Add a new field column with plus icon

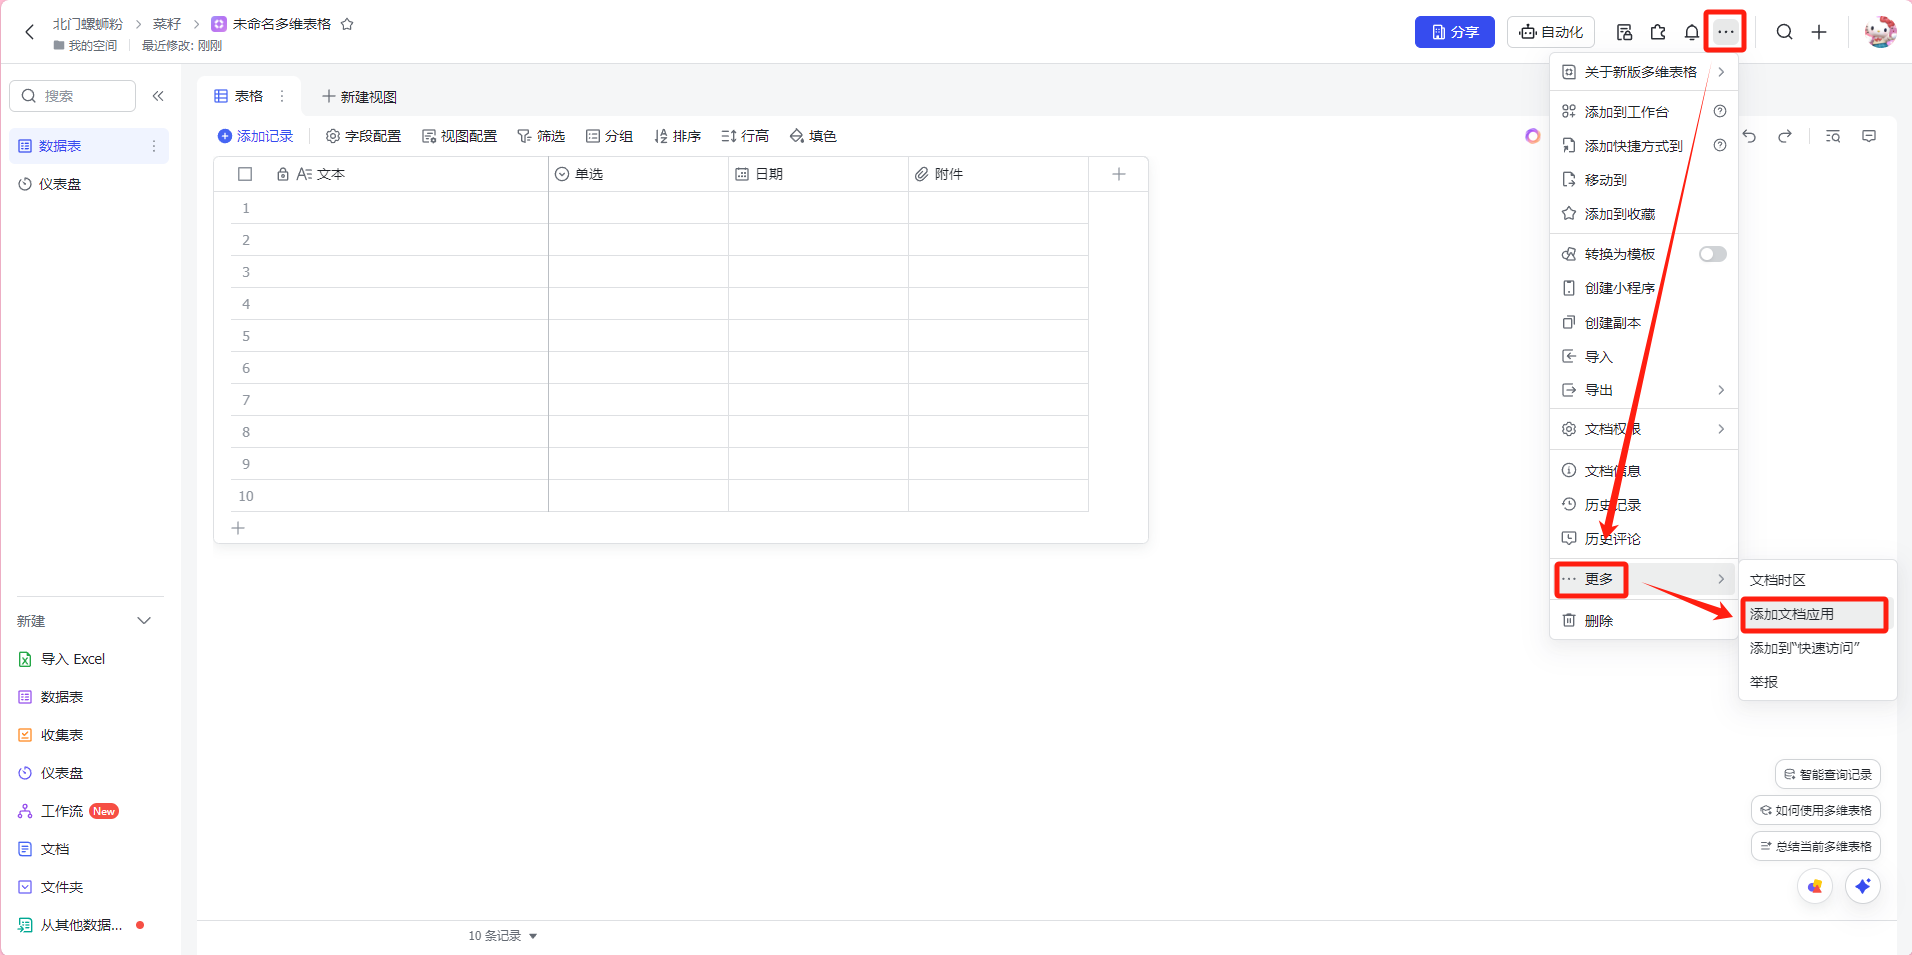tap(1118, 174)
